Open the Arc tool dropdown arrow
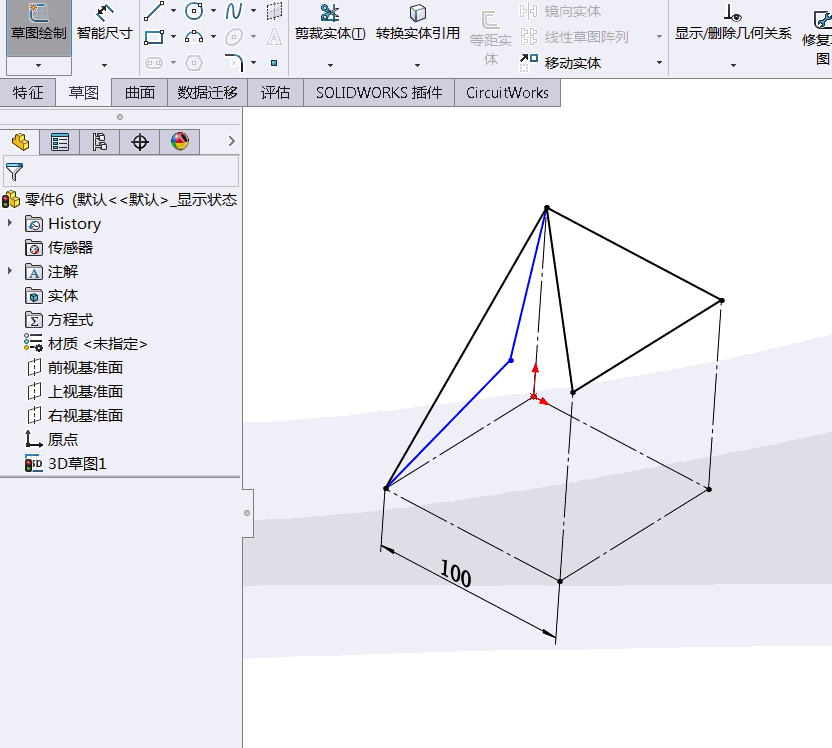The image size is (832, 748). coord(213,37)
